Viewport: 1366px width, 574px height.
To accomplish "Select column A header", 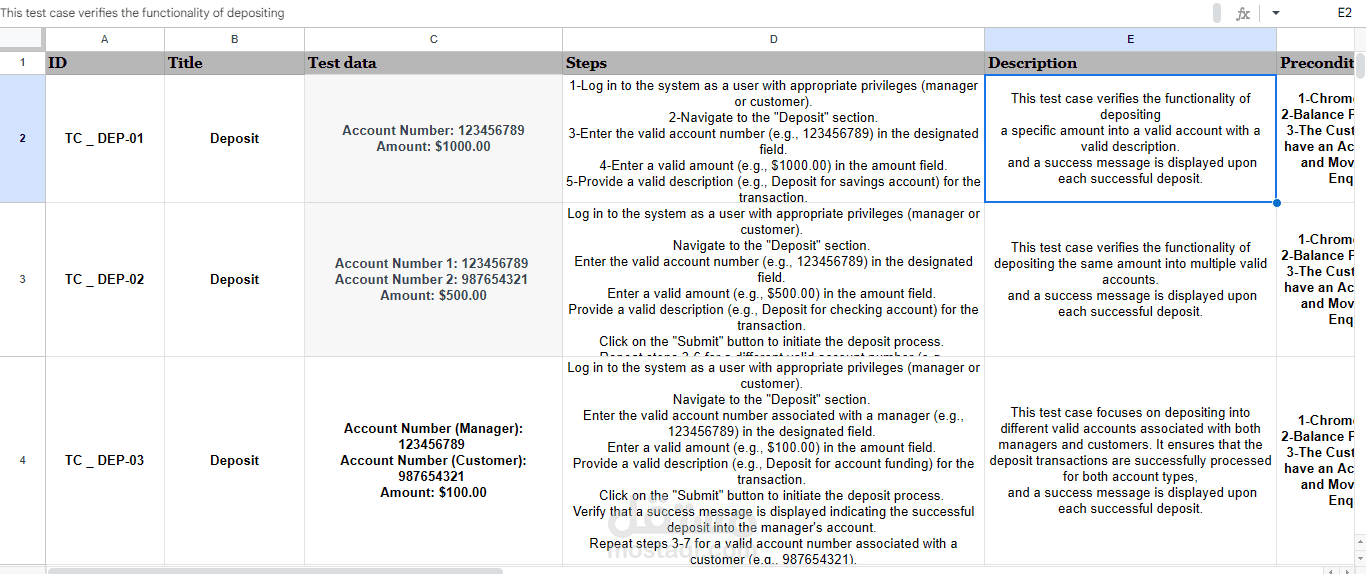I will 105,39.
